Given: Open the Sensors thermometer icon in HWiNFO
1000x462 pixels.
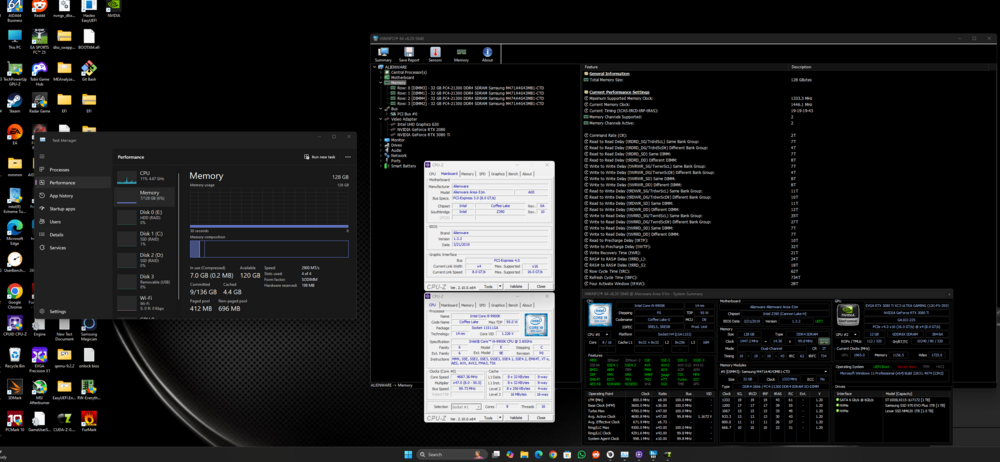Looking at the screenshot, I should pos(435,54).
